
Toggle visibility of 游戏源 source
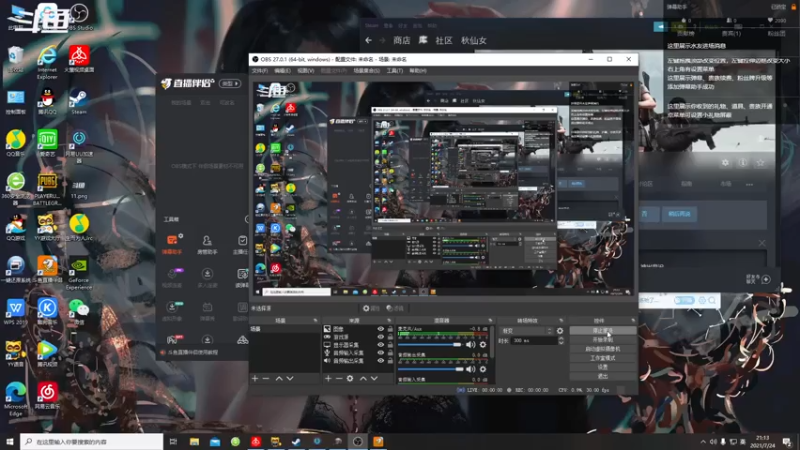click(x=380, y=337)
